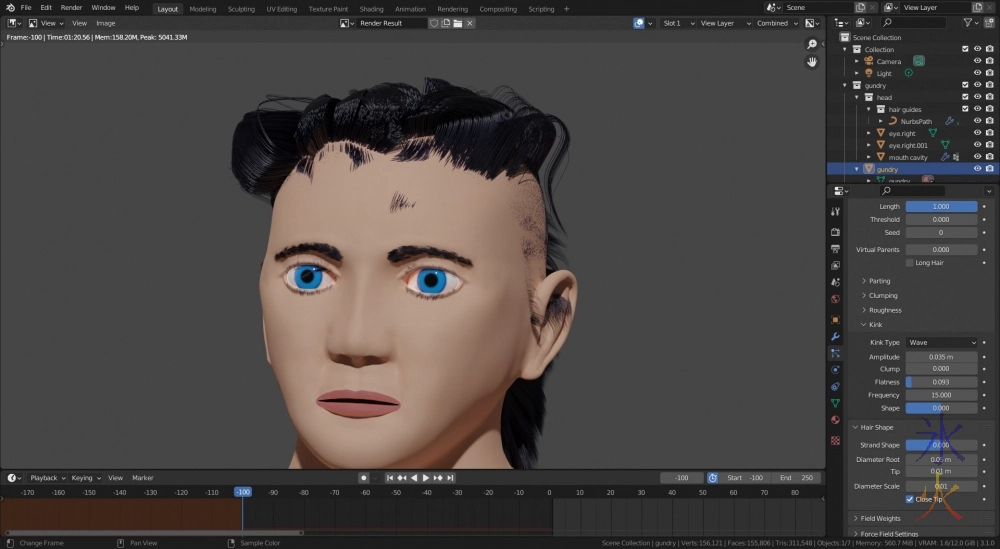Expand the Field Weights panel
The image size is (1000, 549).
(880, 519)
